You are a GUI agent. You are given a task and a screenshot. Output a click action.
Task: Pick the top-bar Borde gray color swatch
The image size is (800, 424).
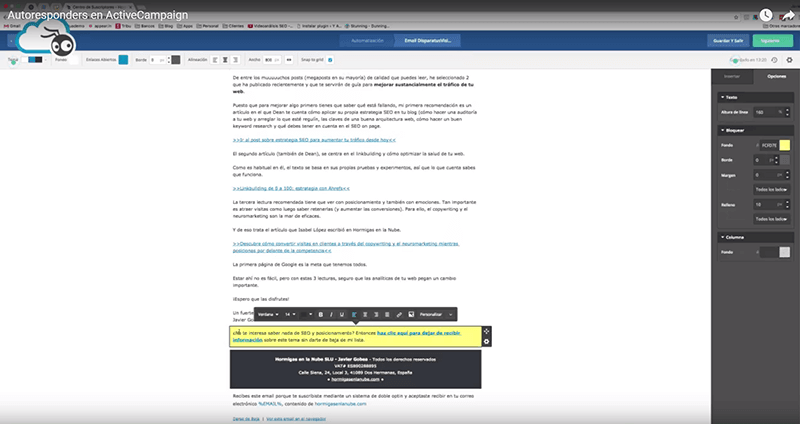176,60
